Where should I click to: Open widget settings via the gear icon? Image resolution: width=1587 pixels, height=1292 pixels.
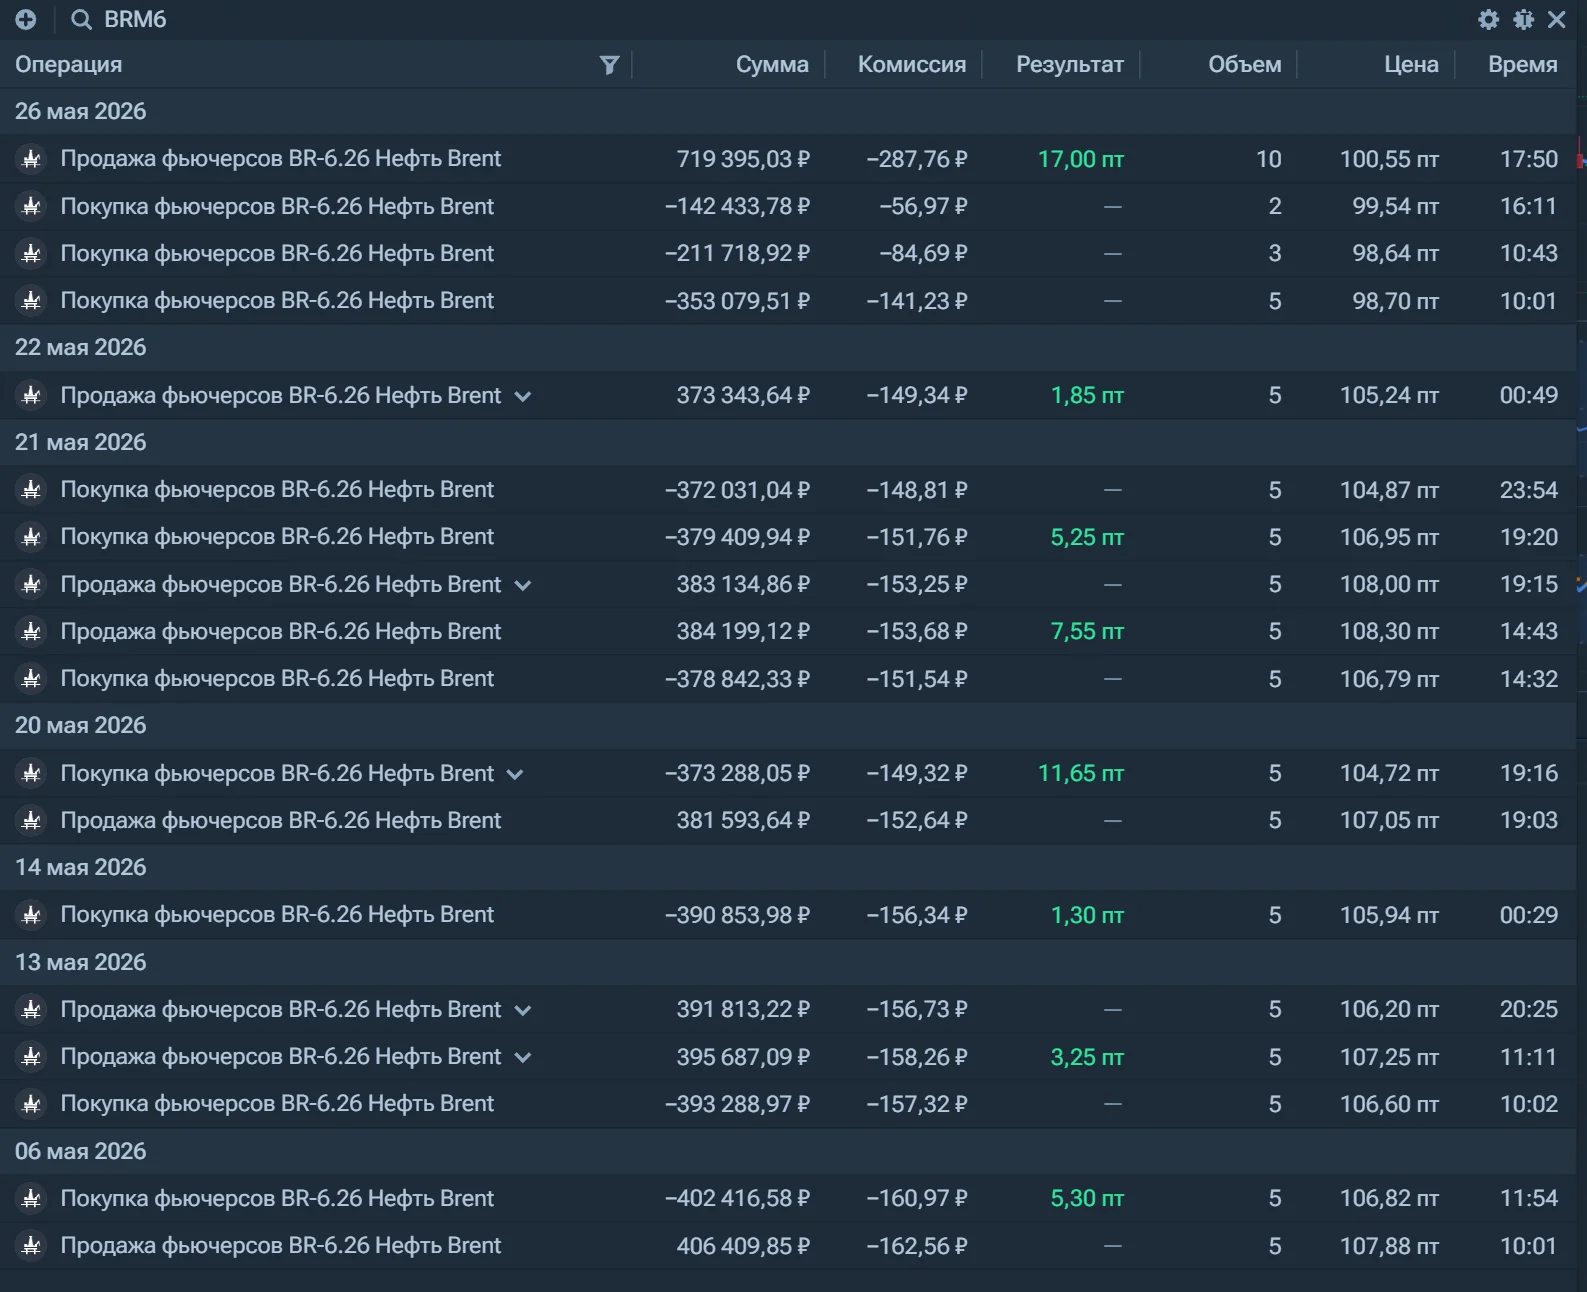(x=1489, y=20)
